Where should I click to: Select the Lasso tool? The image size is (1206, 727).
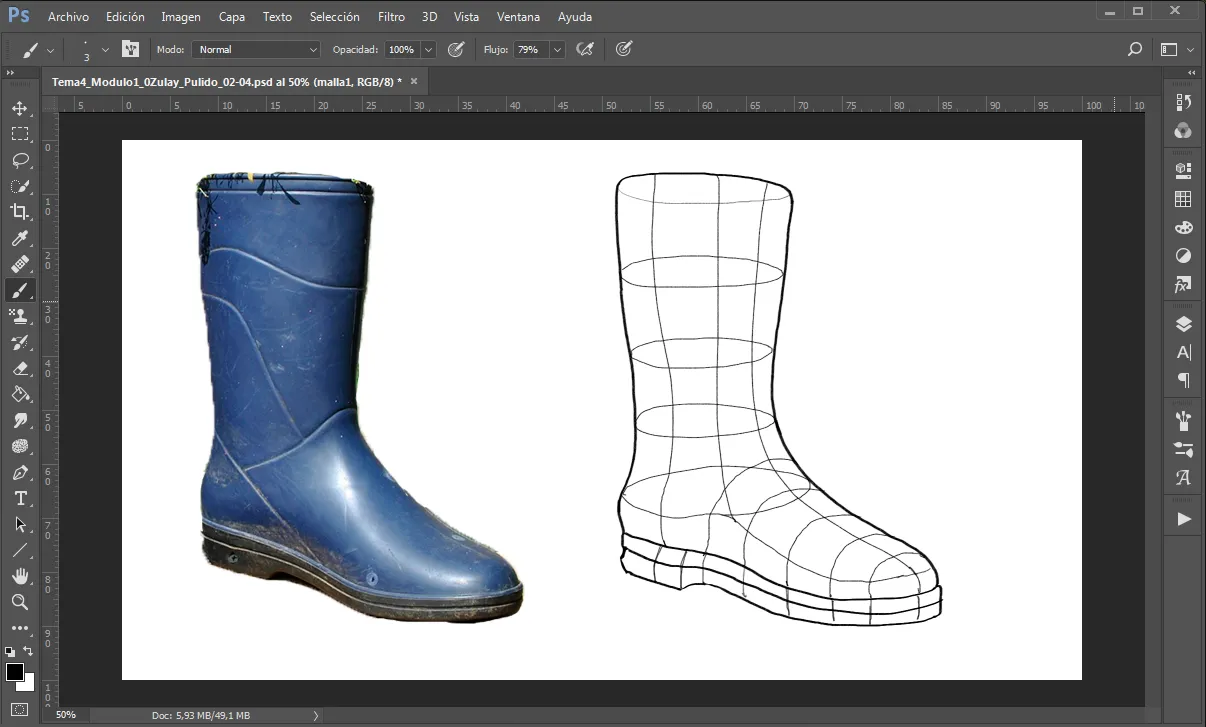20,160
